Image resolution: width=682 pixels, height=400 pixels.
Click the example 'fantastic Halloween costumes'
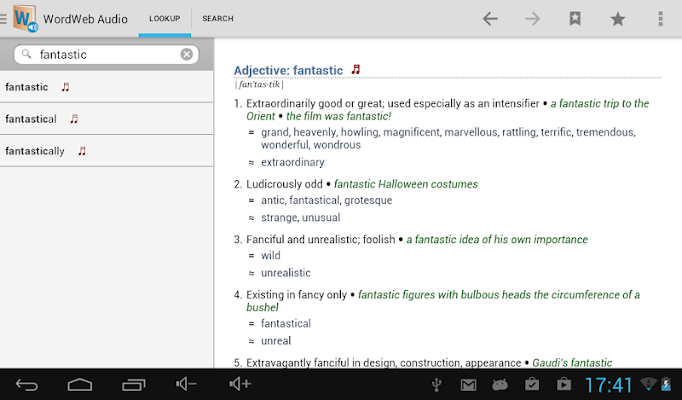(406, 184)
